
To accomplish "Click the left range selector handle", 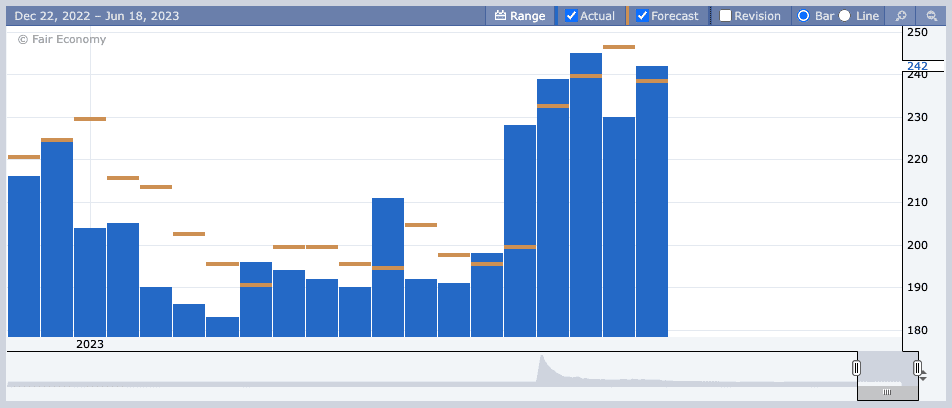I will pos(857,368).
